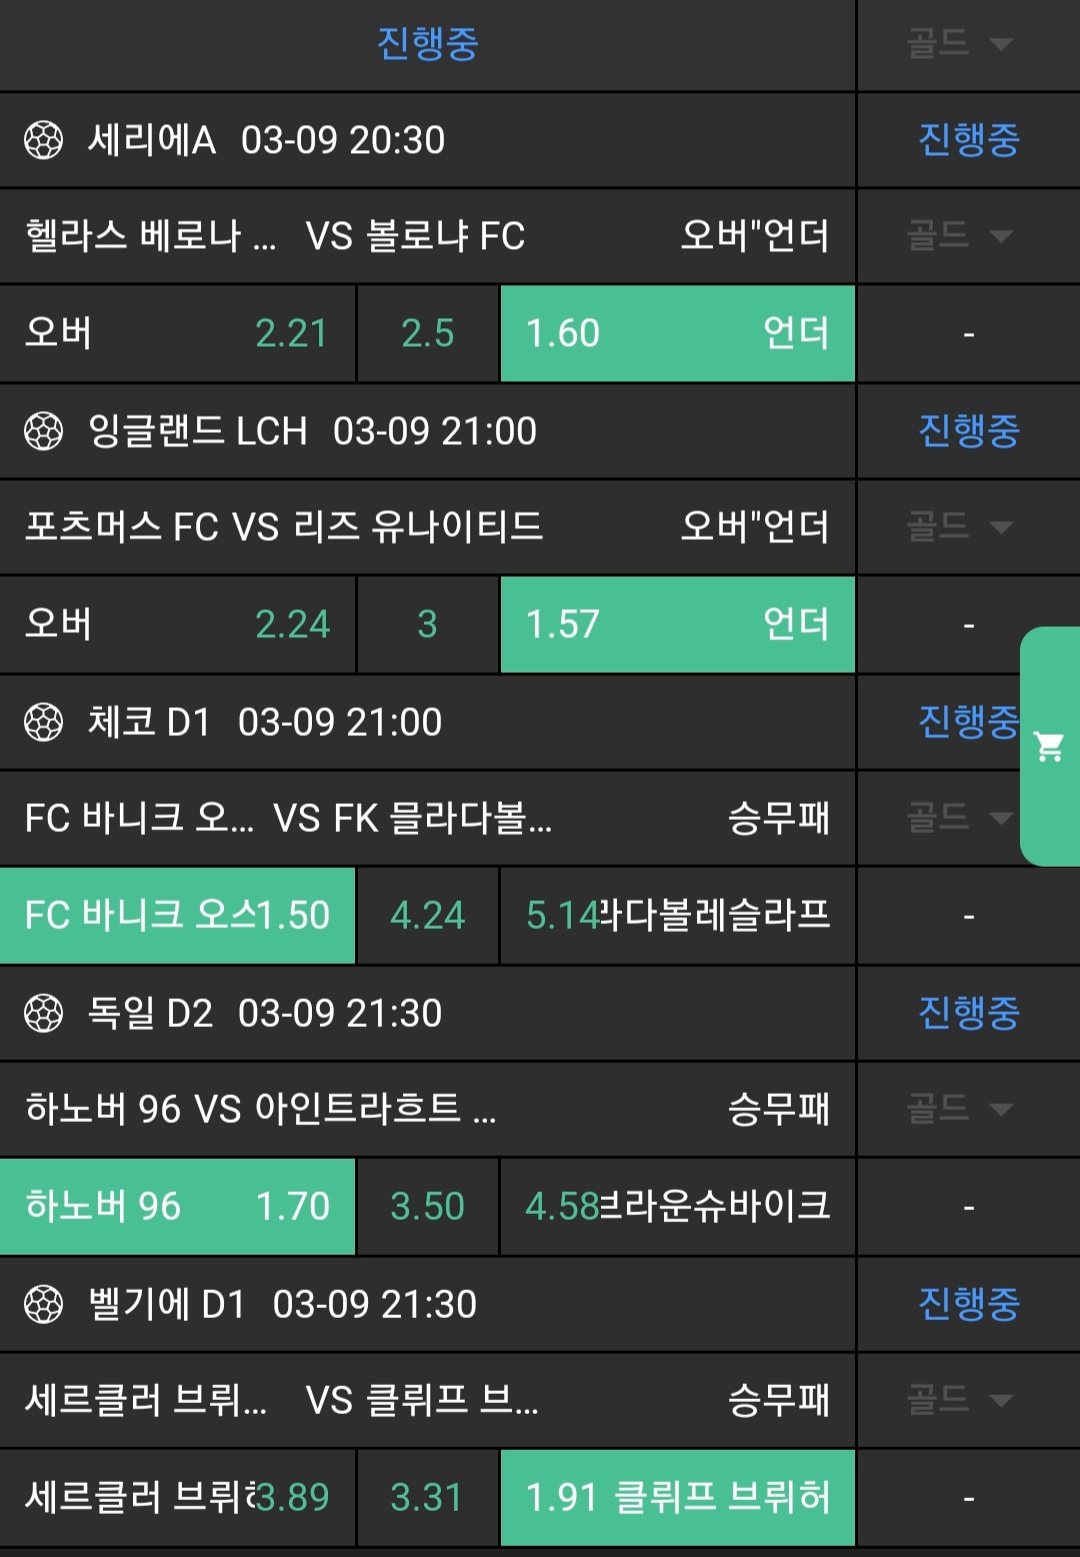Select 오버 2.21 for the 헬라스 베로나 match
This screenshot has height=1557, width=1080.
pyautogui.click(x=177, y=333)
